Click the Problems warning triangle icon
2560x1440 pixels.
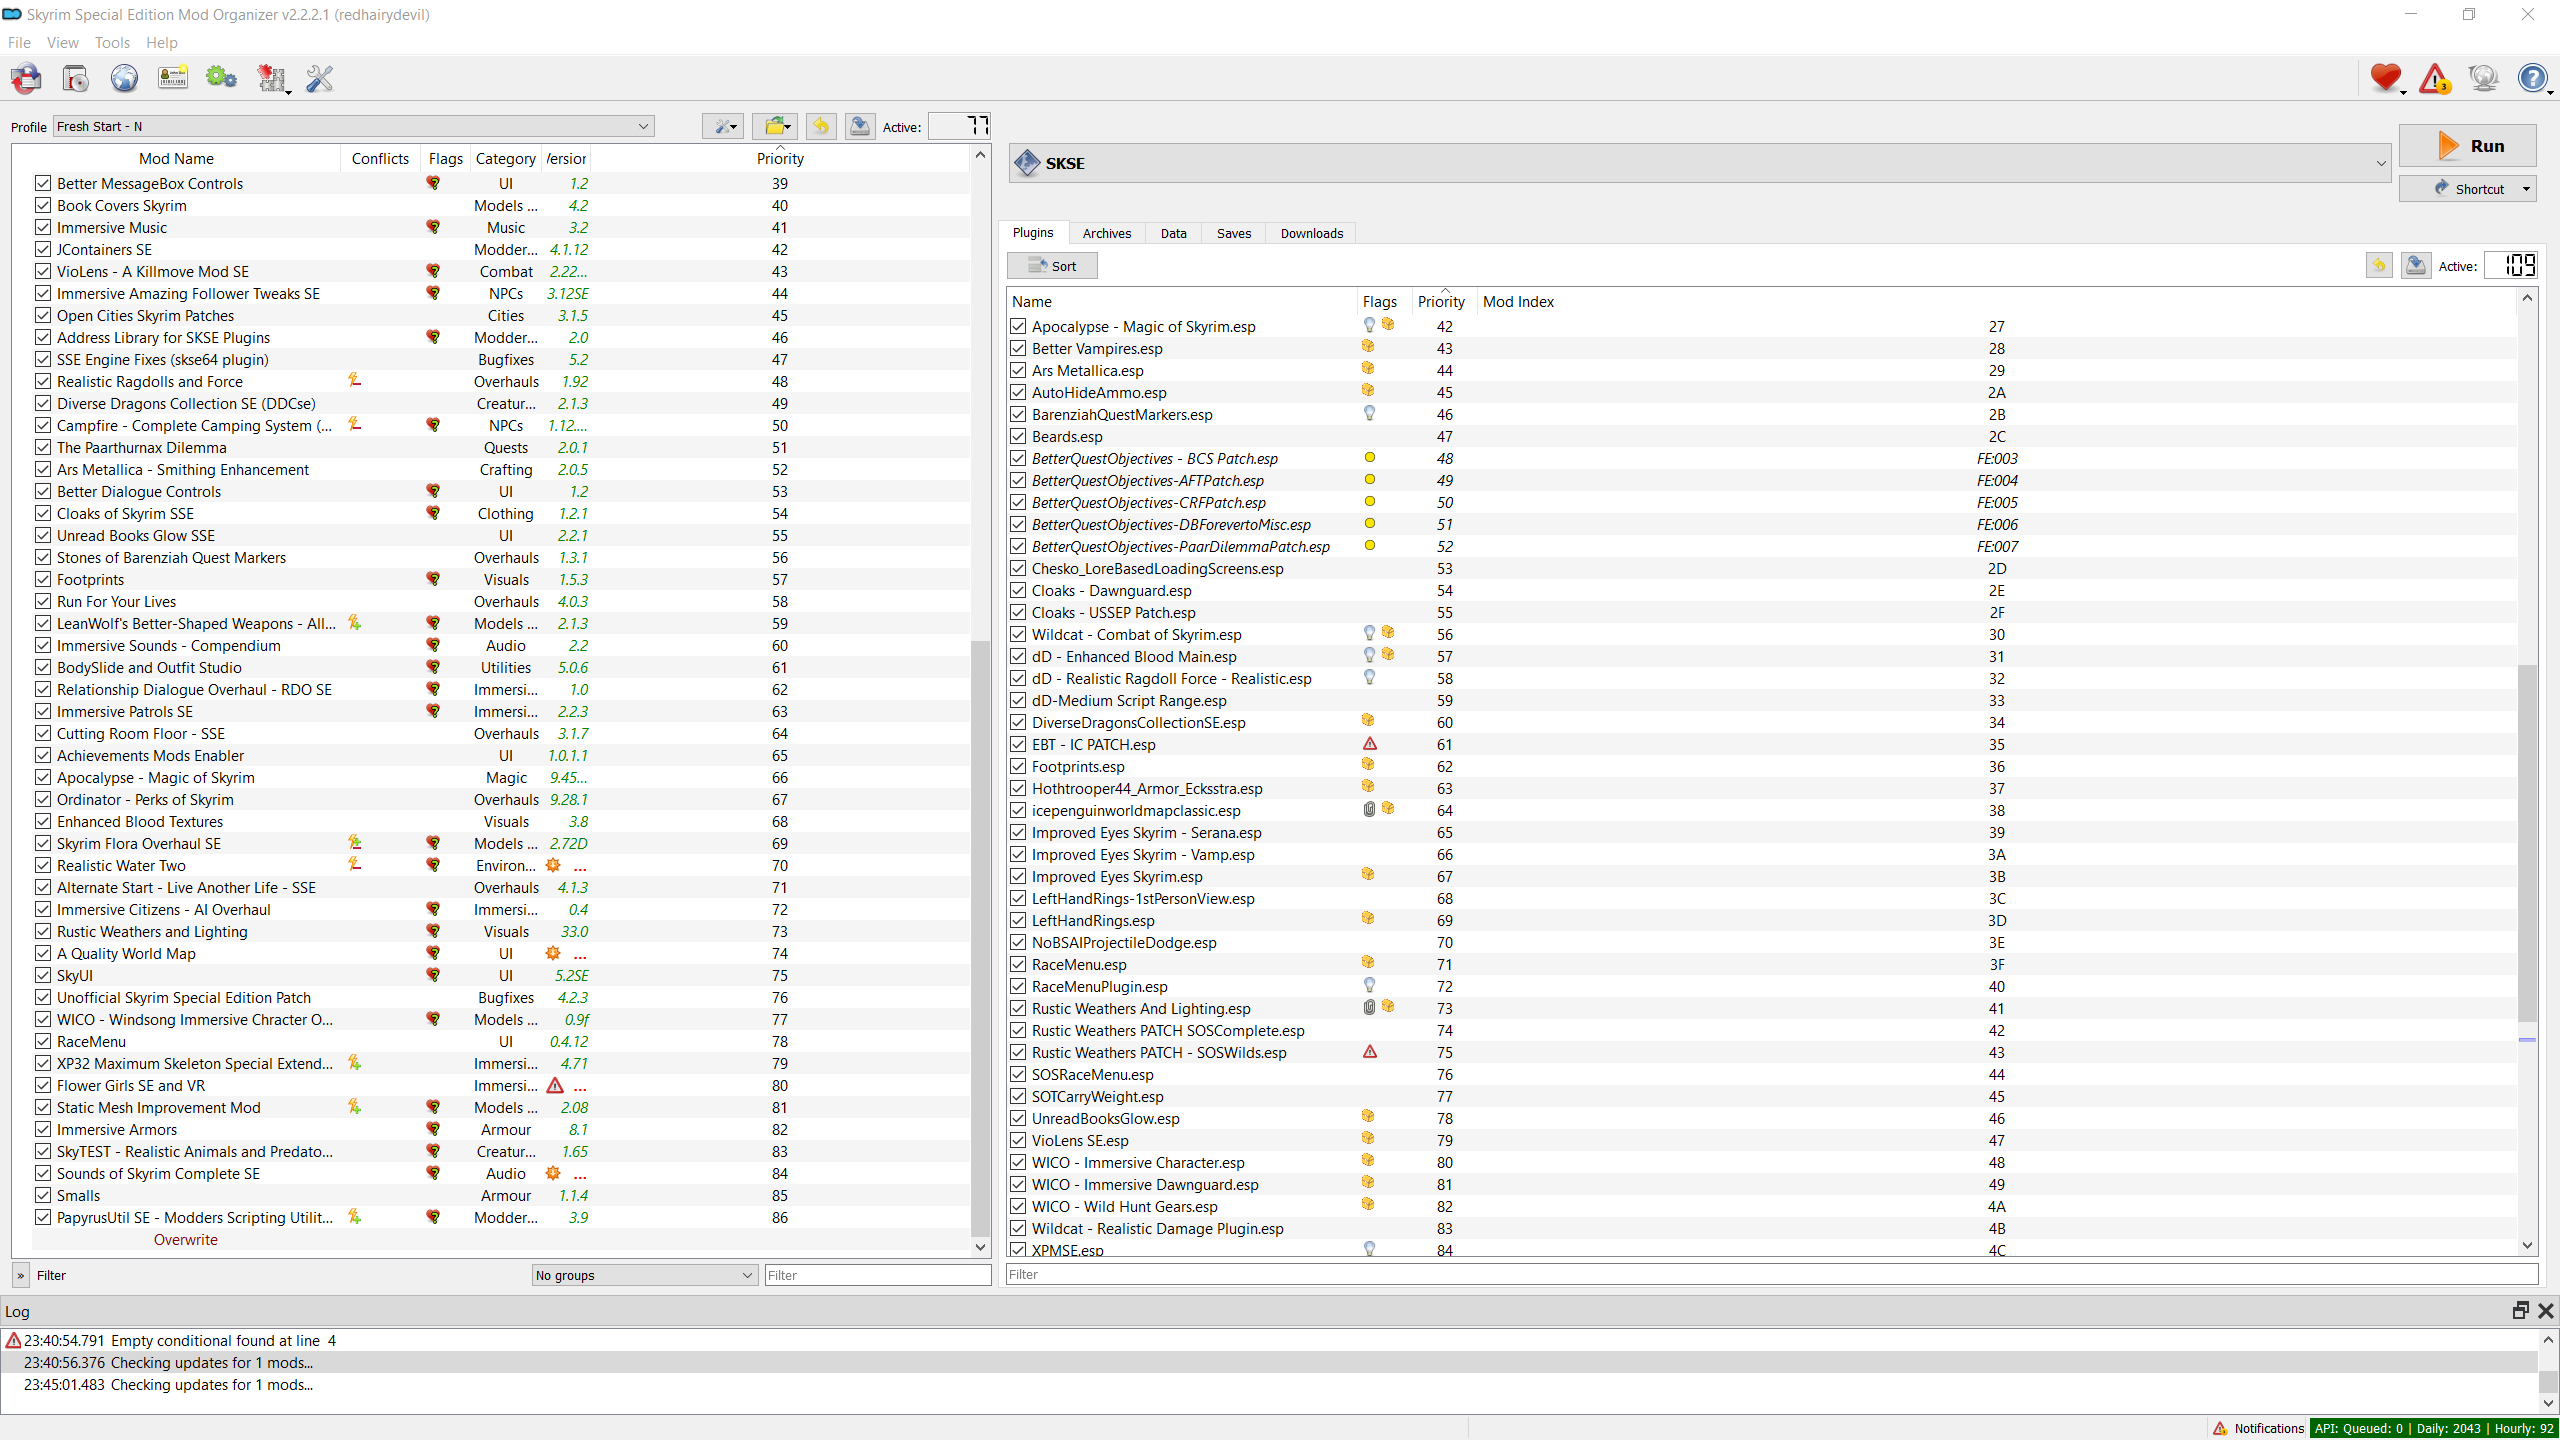(2434, 78)
